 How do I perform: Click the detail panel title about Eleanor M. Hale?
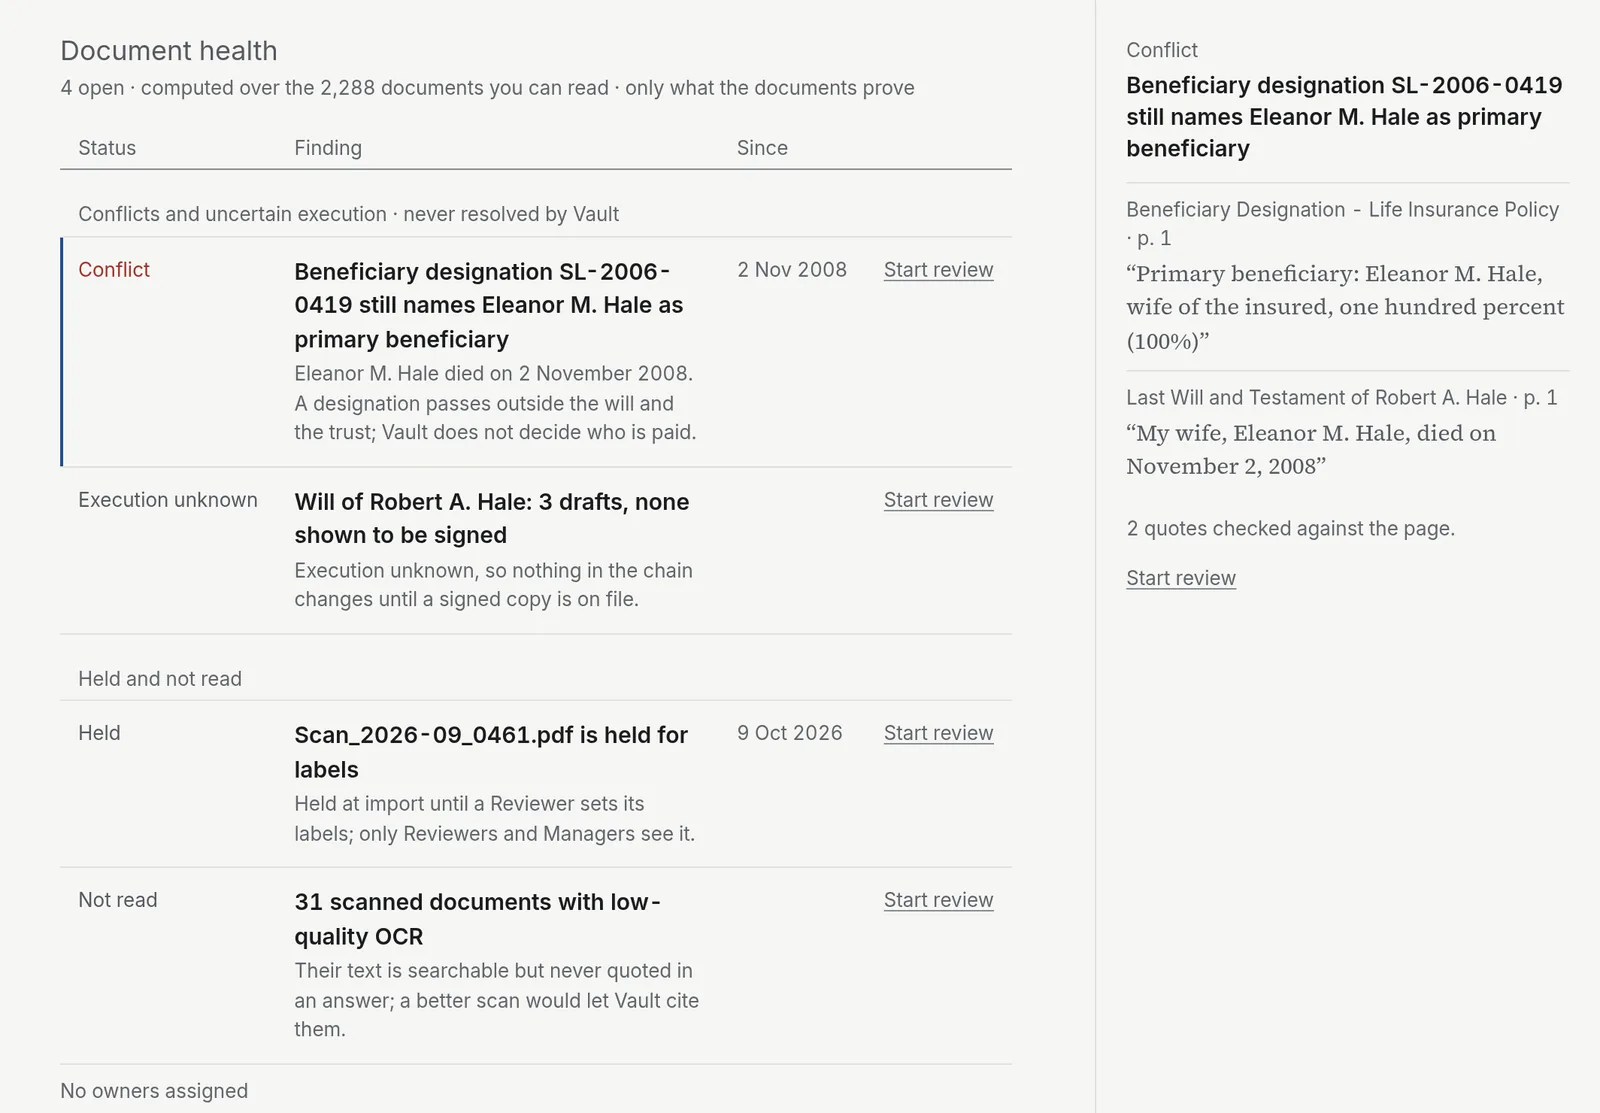pyautogui.click(x=1344, y=117)
